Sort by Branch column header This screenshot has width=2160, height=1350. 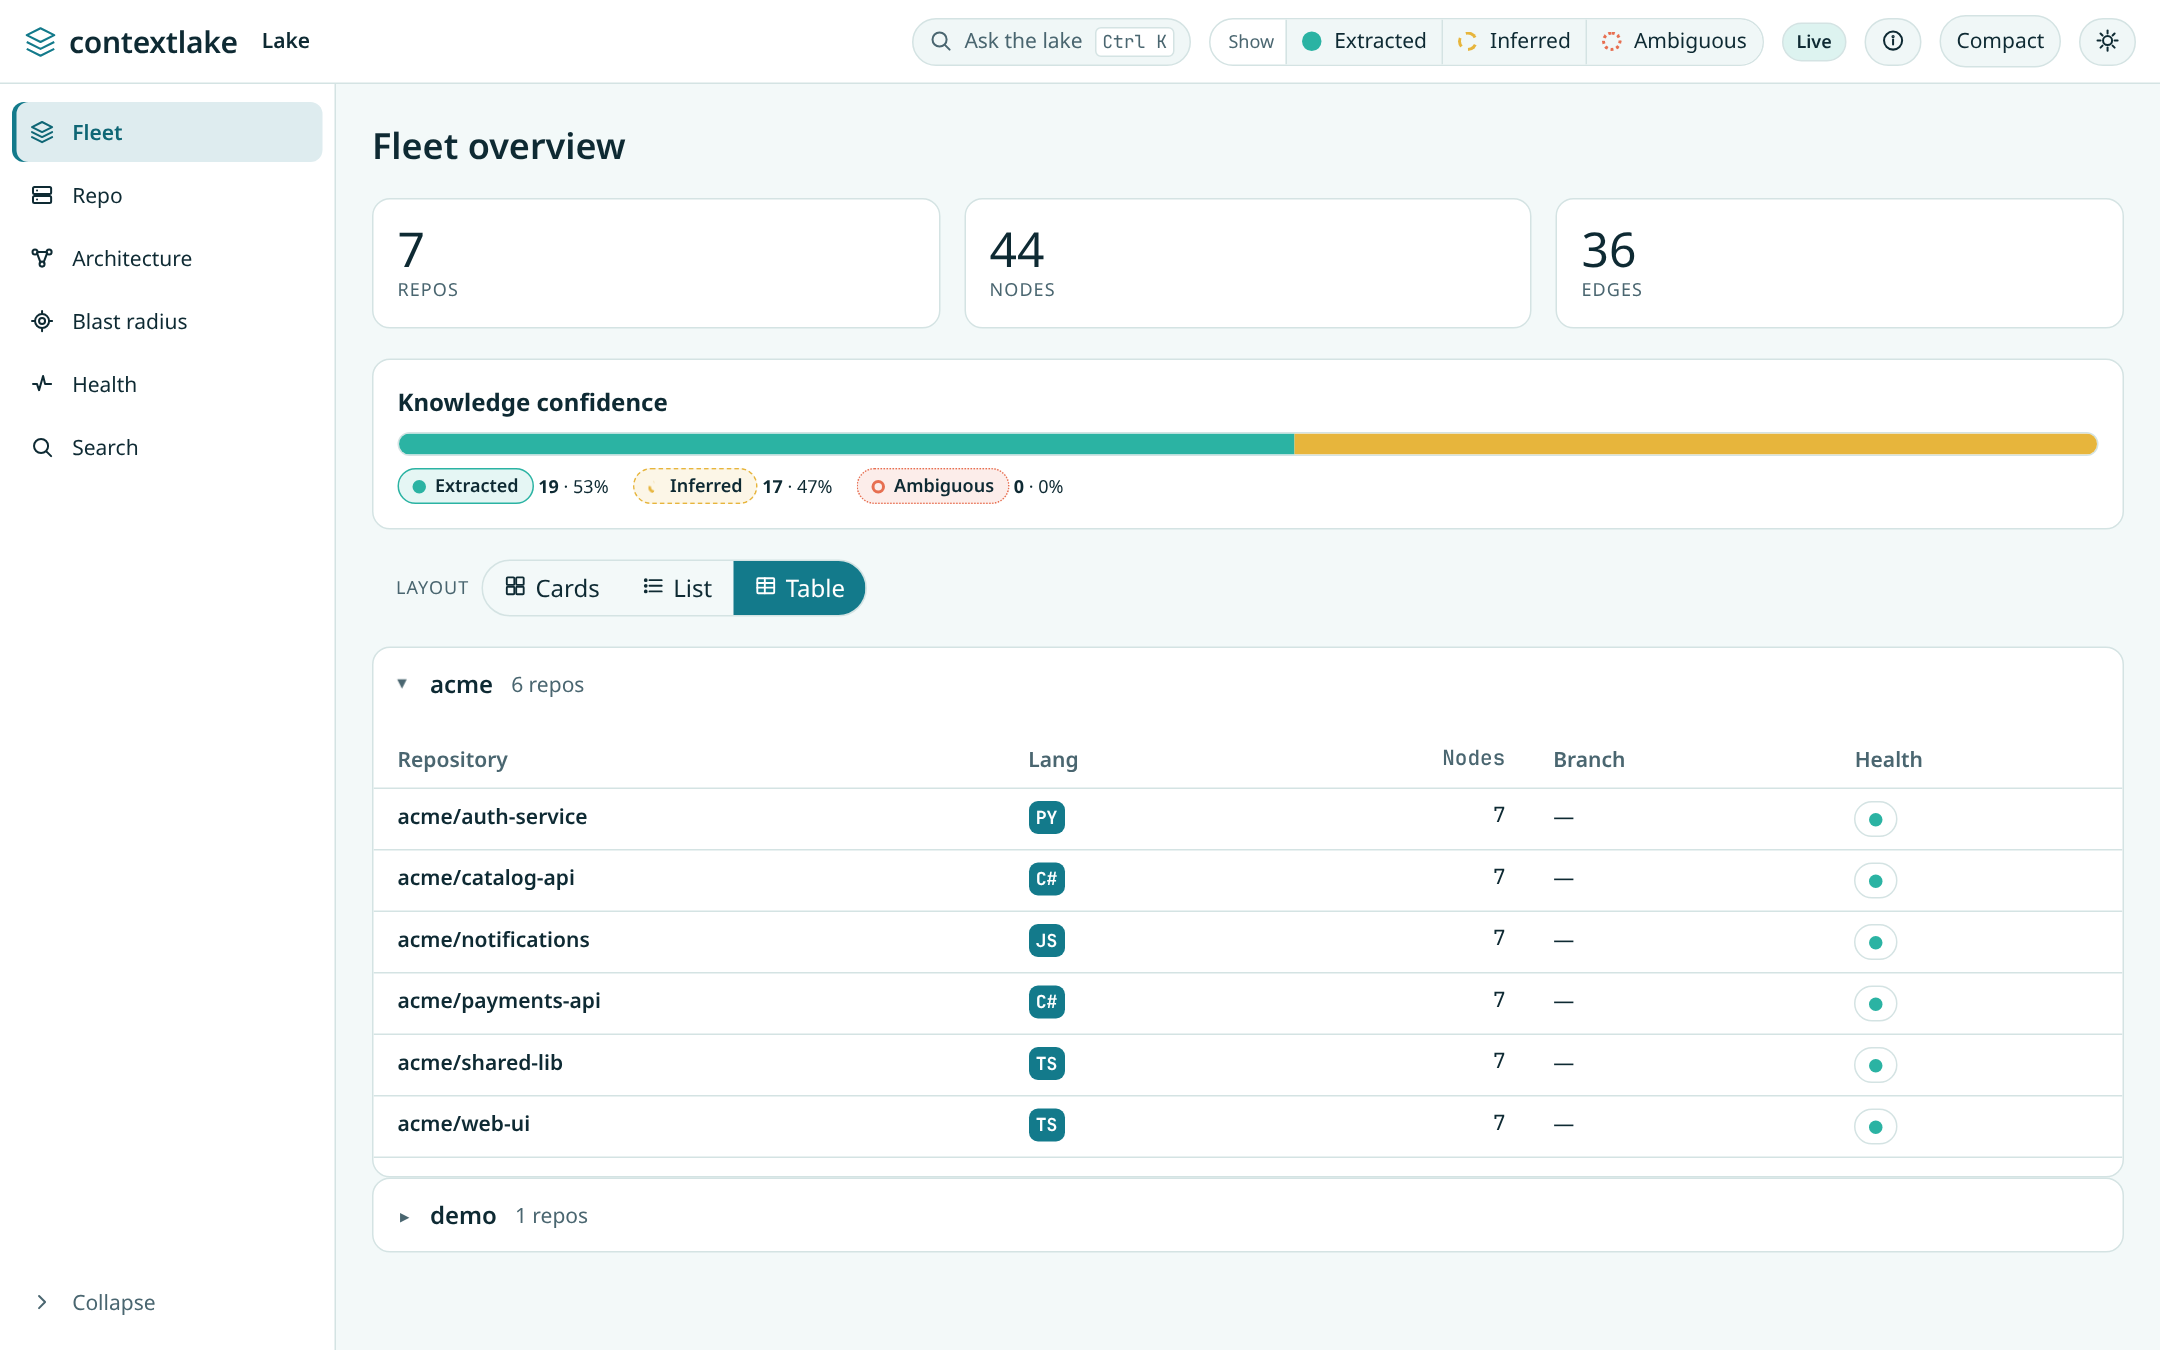point(1589,759)
